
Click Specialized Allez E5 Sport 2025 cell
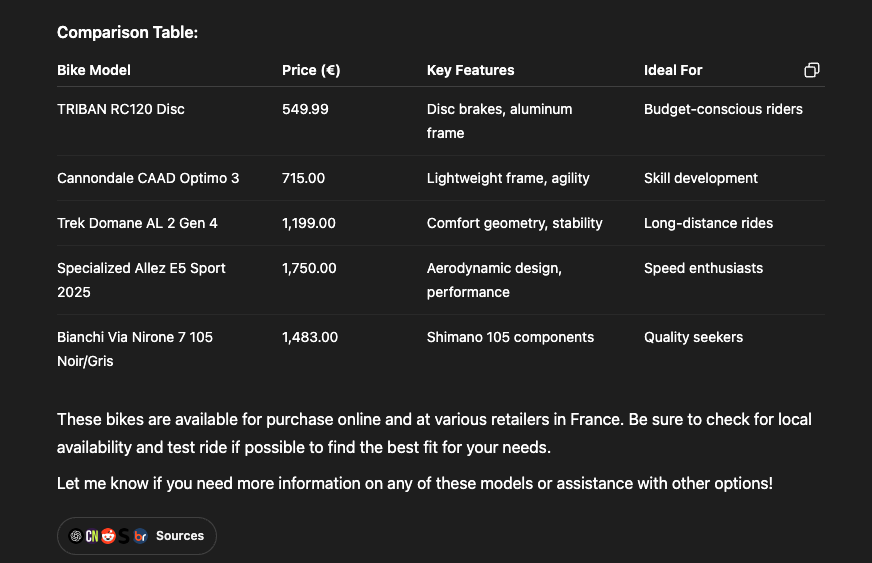[x=141, y=280]
